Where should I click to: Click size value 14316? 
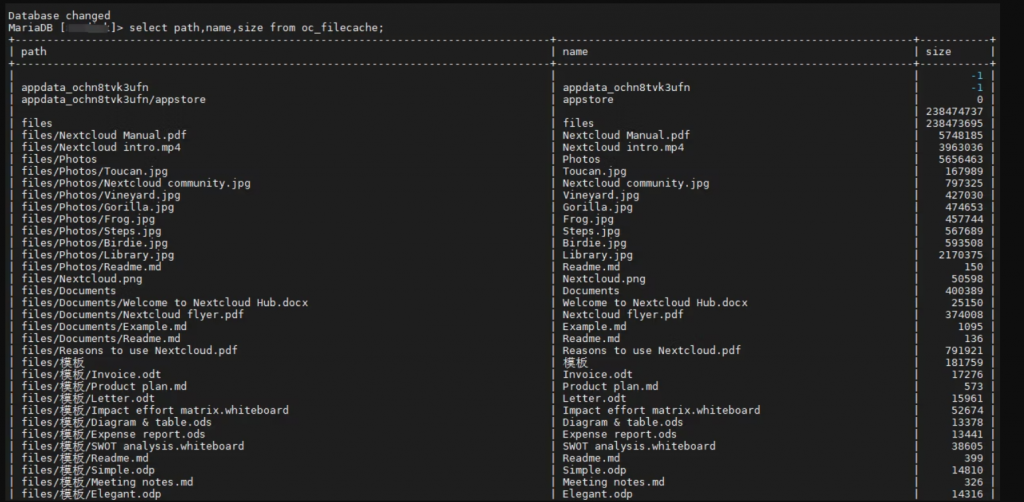[967, 494]
